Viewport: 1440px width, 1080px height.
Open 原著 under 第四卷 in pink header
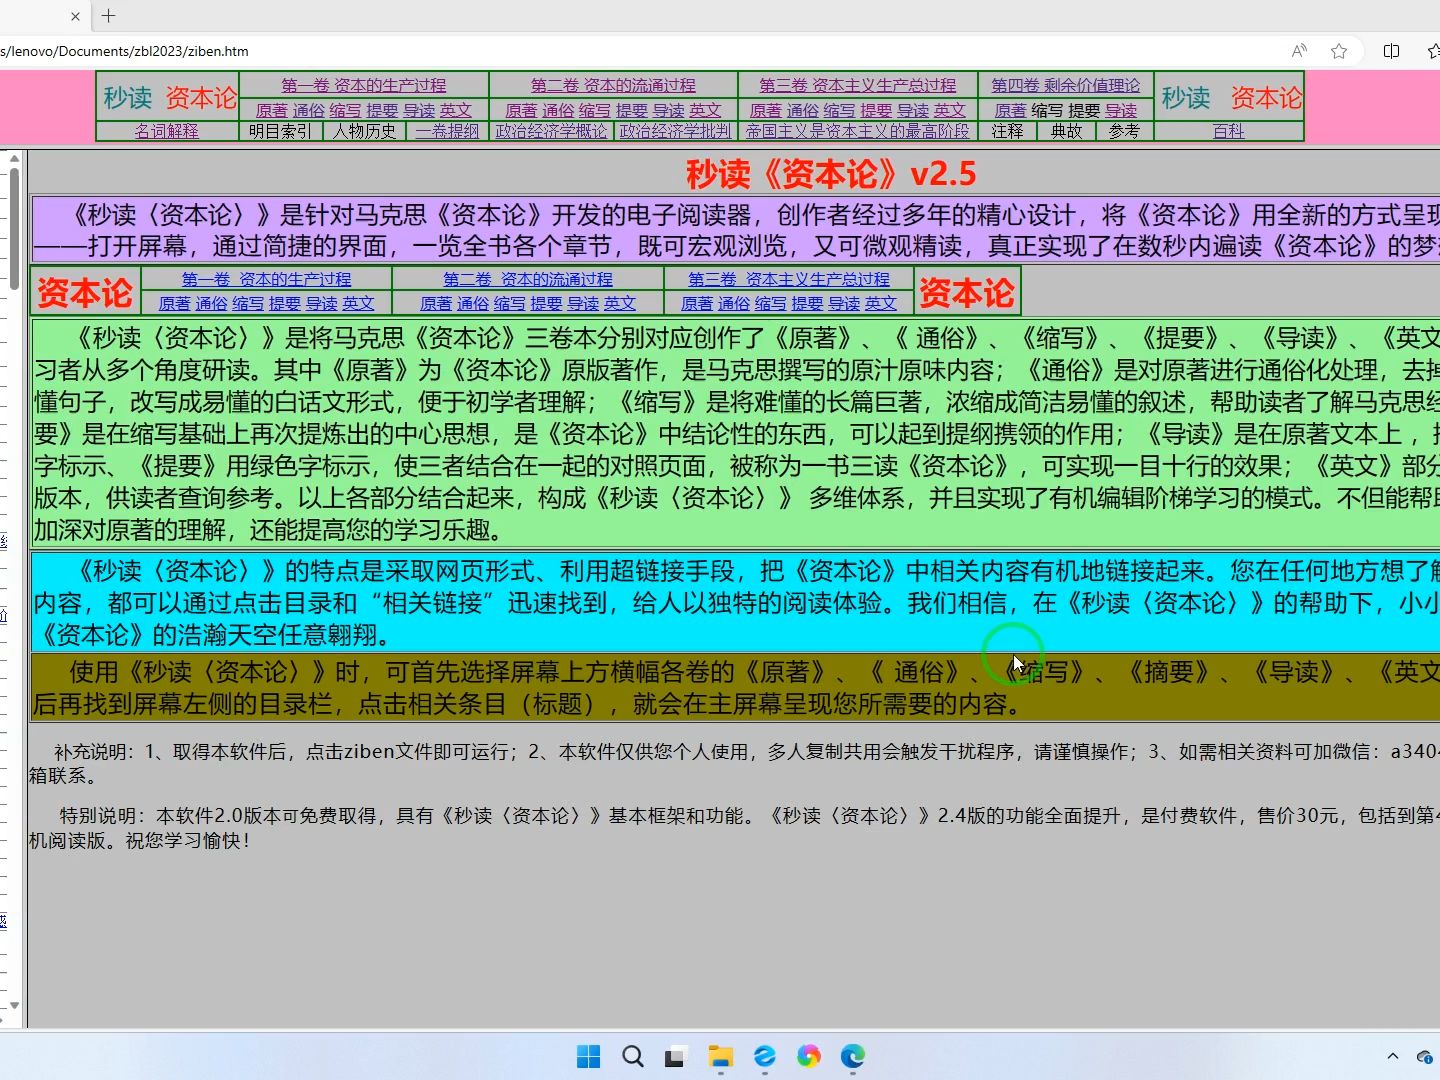[x=1010, y=110]
